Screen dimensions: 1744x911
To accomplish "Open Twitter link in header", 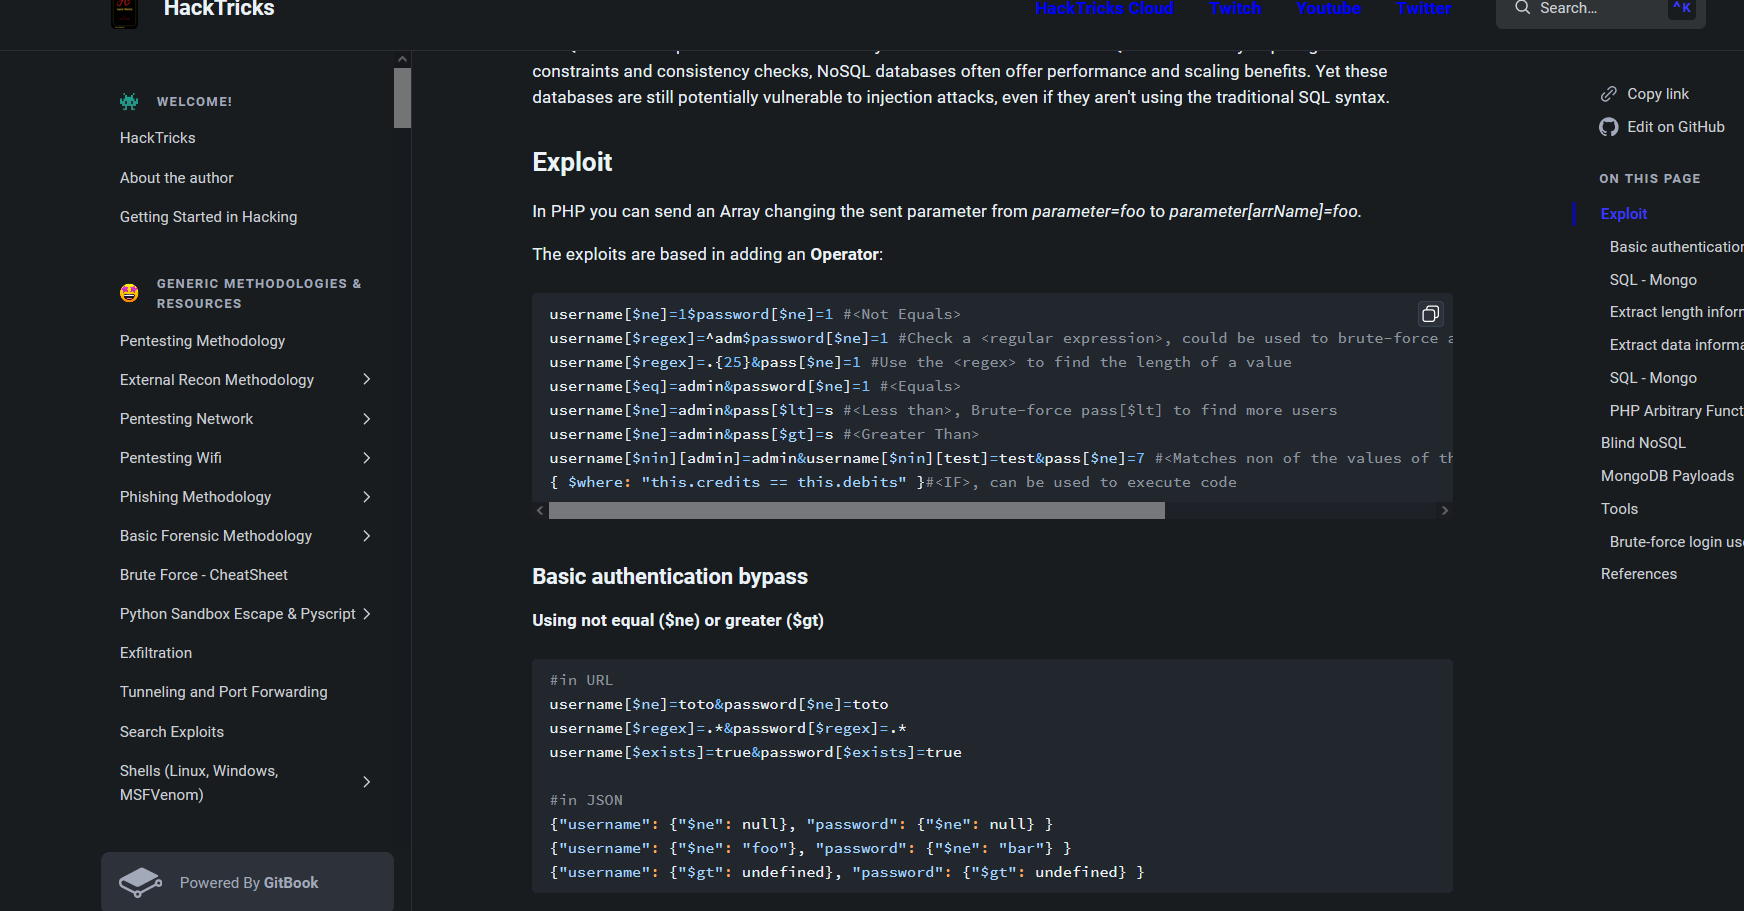I will coord(1423,8).
